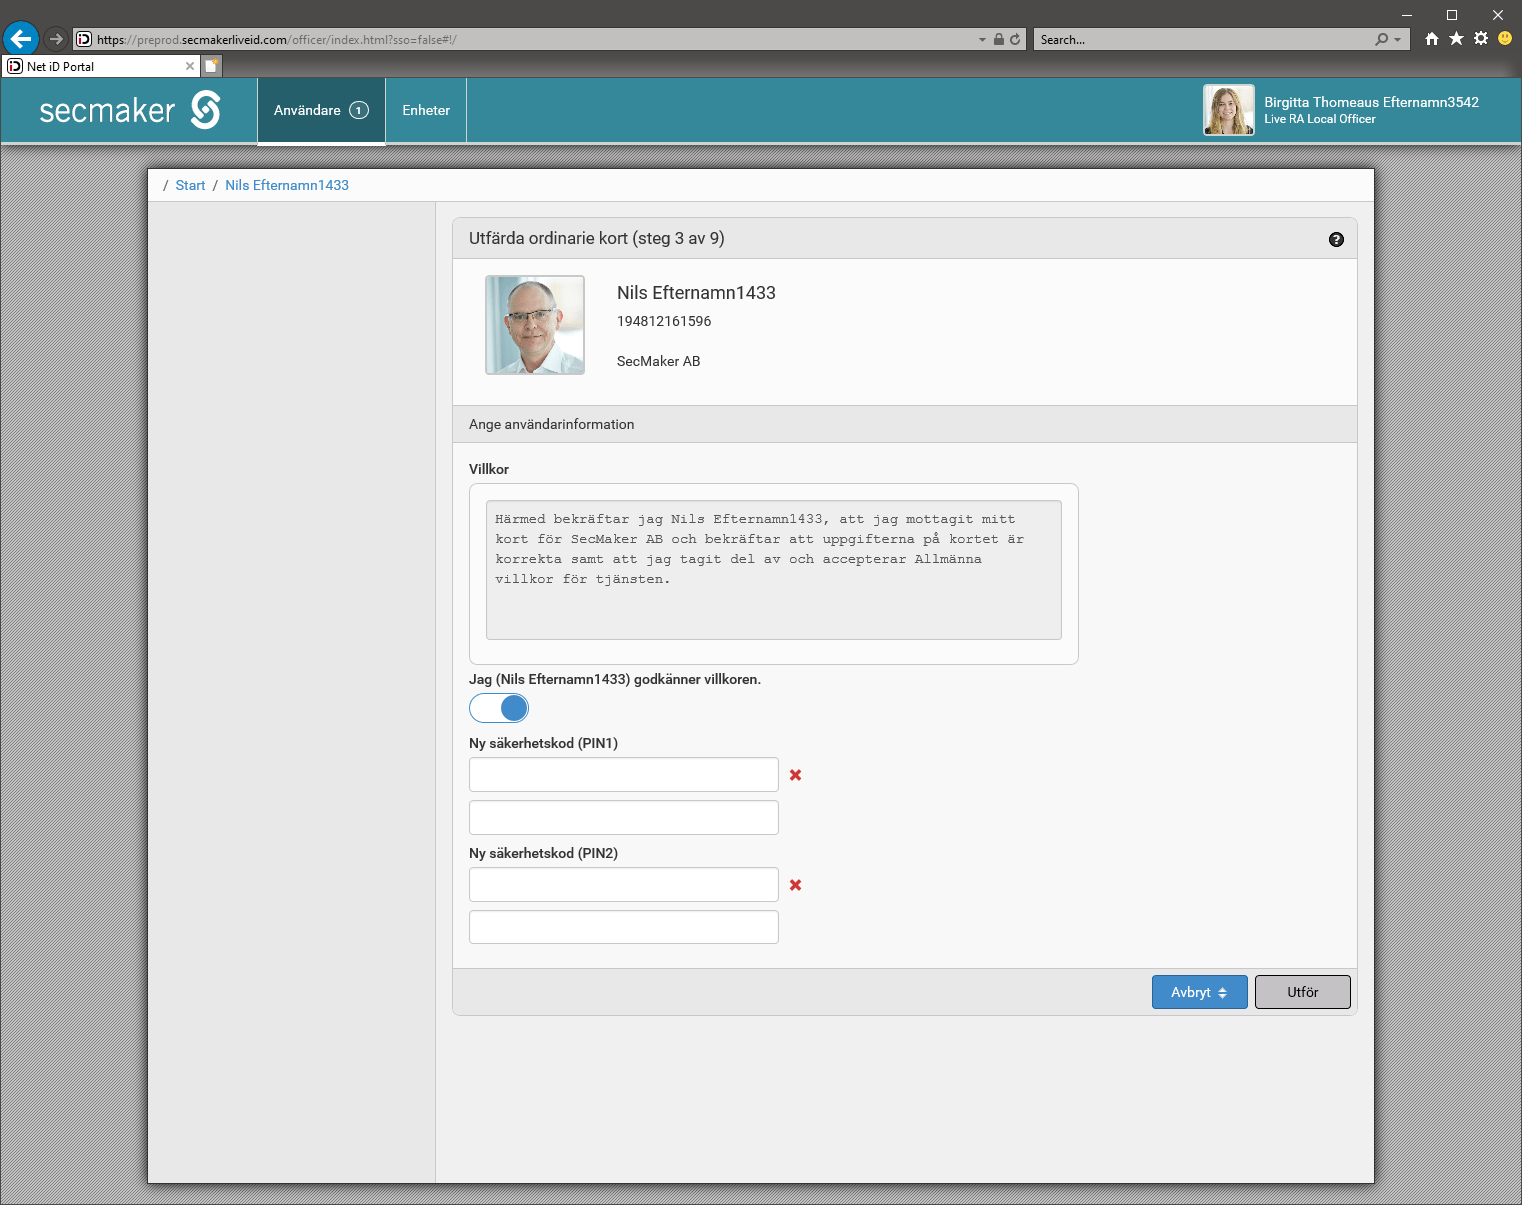Image resolution: width=1522 pixels, height=1205 pixels.
Task: Expand the search provider dropdown arrow
Action: 1397,40
